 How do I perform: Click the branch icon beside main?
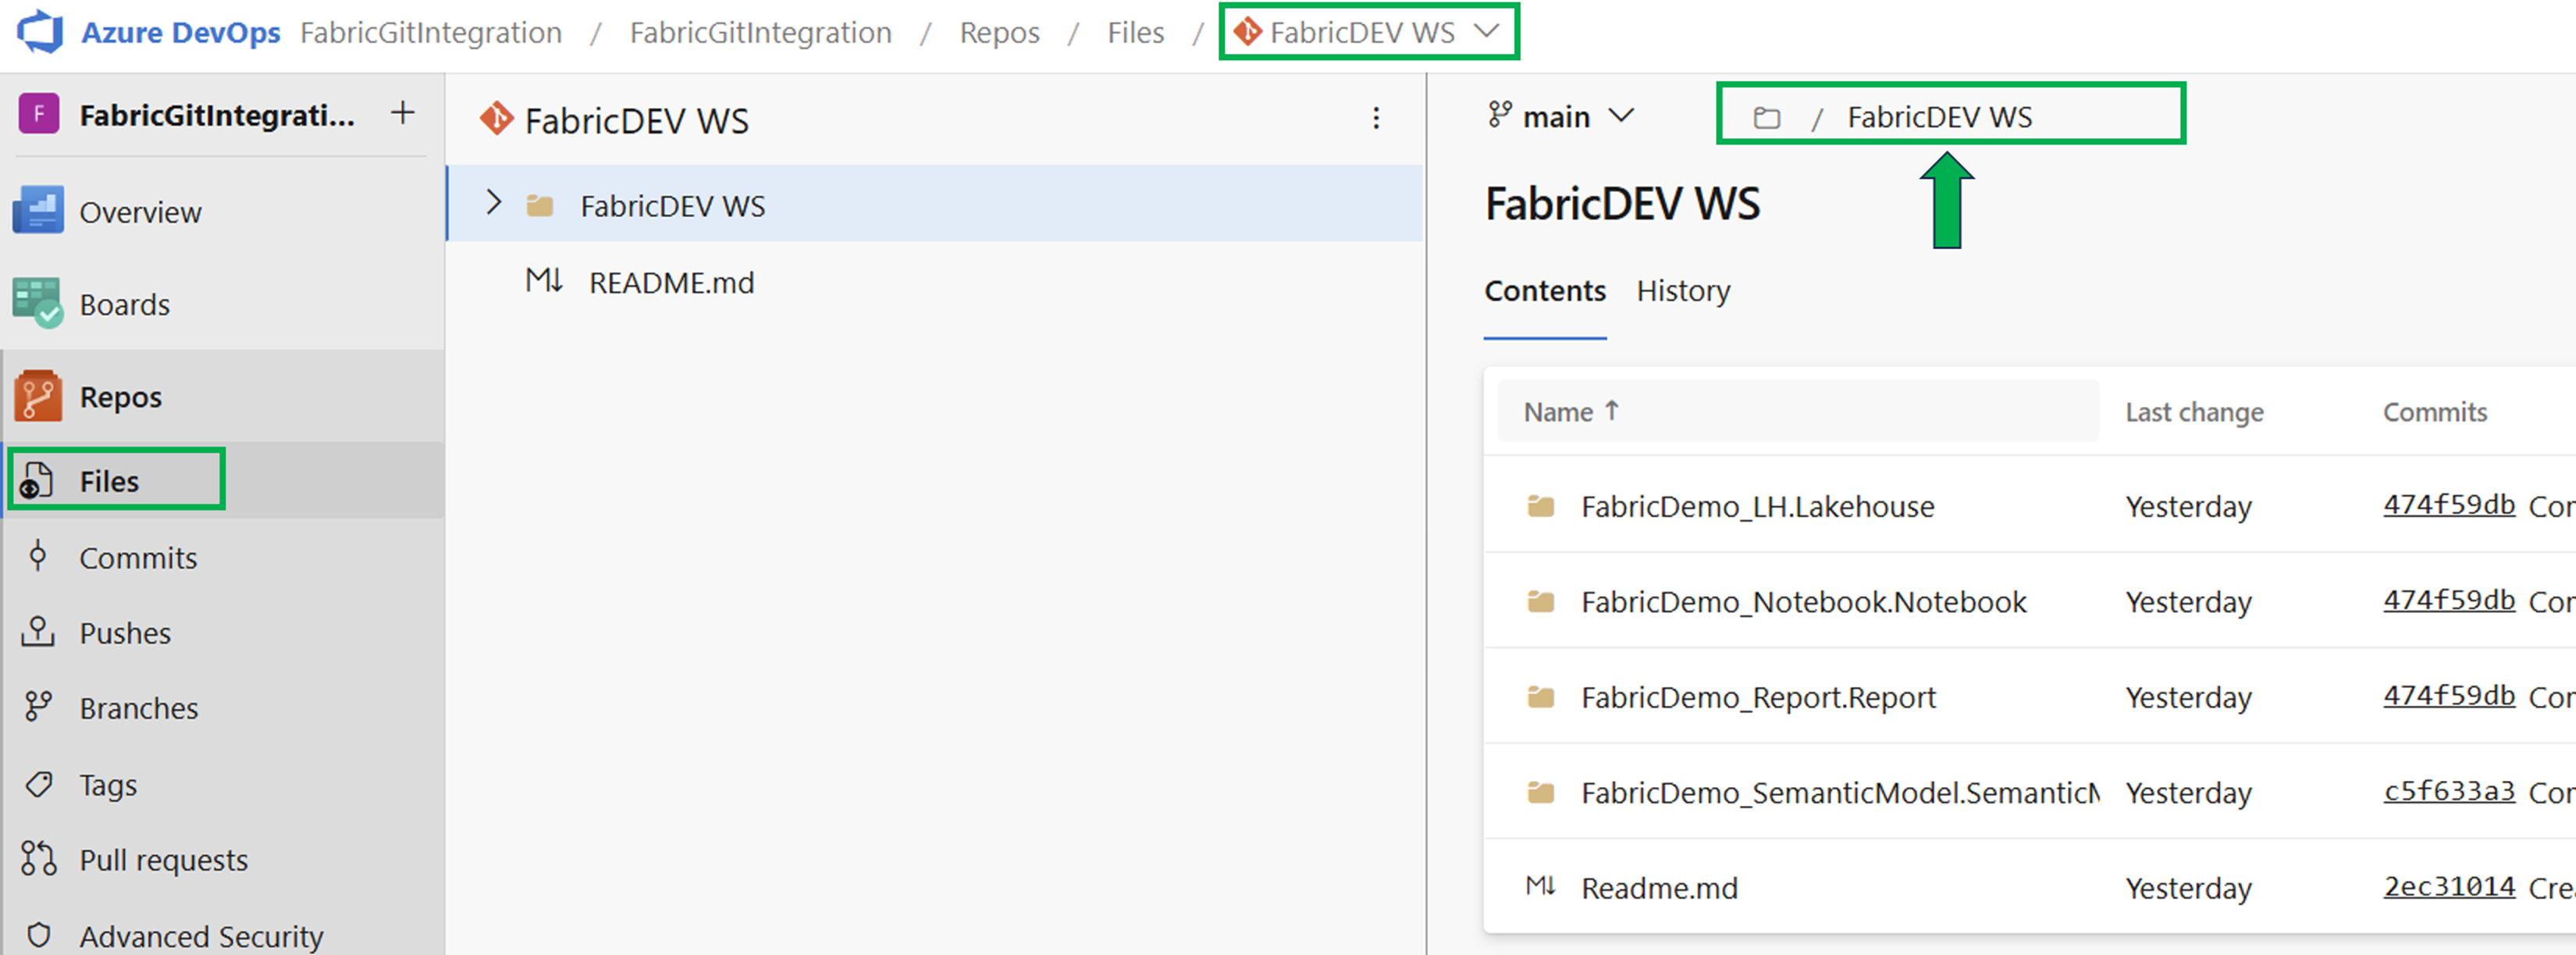point(1499,114)
